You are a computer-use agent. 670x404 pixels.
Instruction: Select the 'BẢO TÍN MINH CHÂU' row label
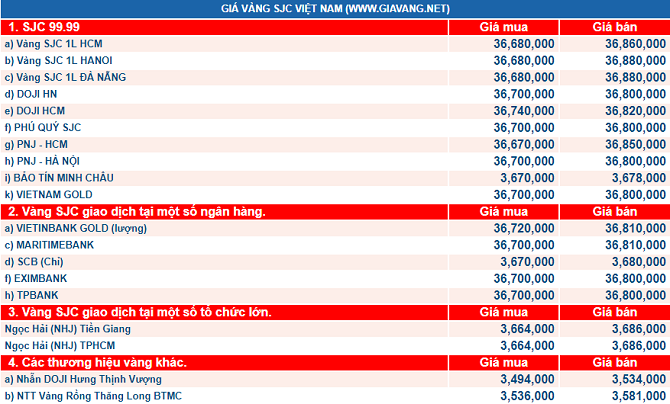click(59, 177)
